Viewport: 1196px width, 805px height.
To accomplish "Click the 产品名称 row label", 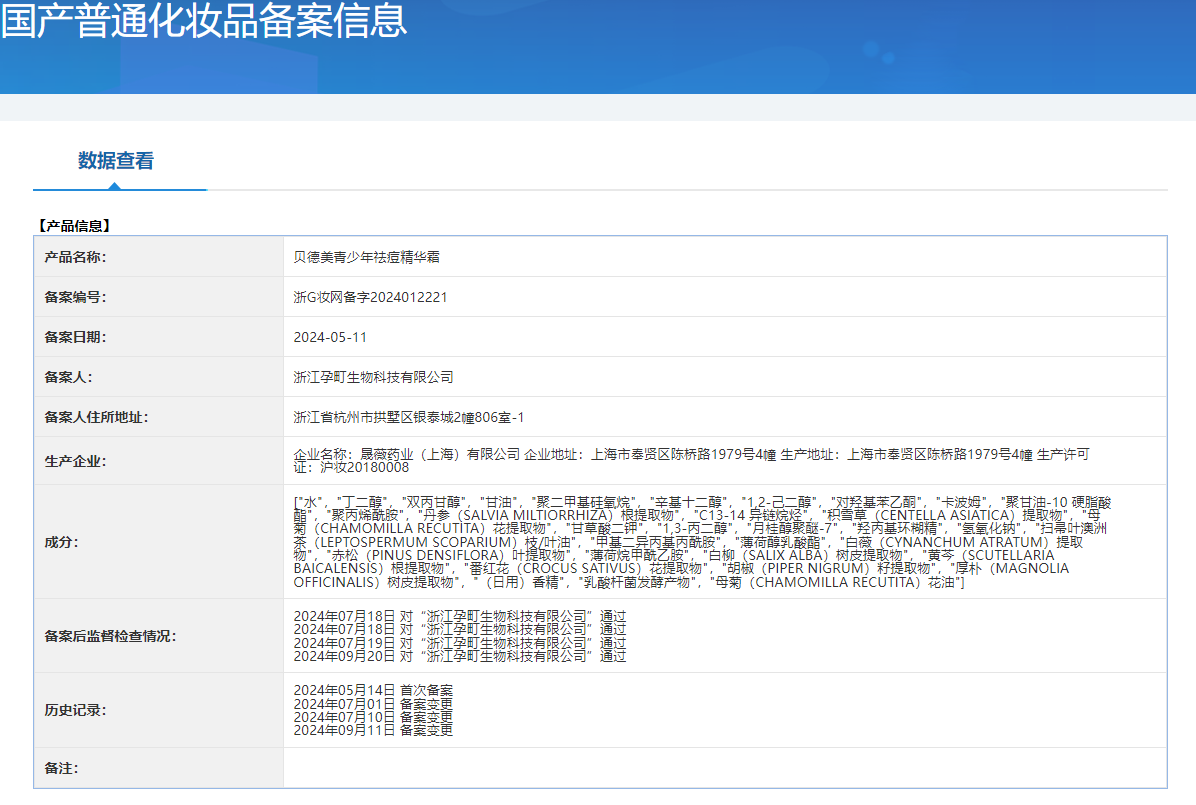I will click(x=75, y=257).
